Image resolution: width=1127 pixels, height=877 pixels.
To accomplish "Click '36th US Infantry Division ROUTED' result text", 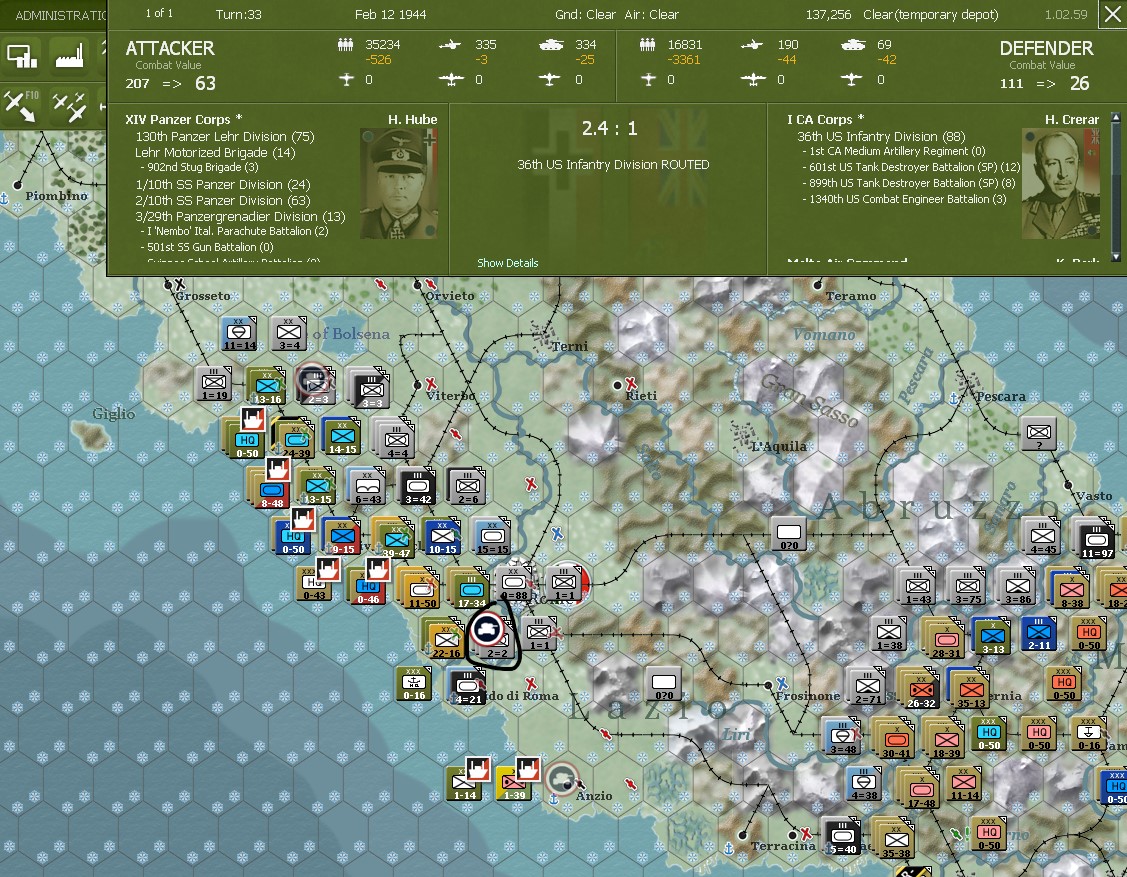I will click(613, 165).
